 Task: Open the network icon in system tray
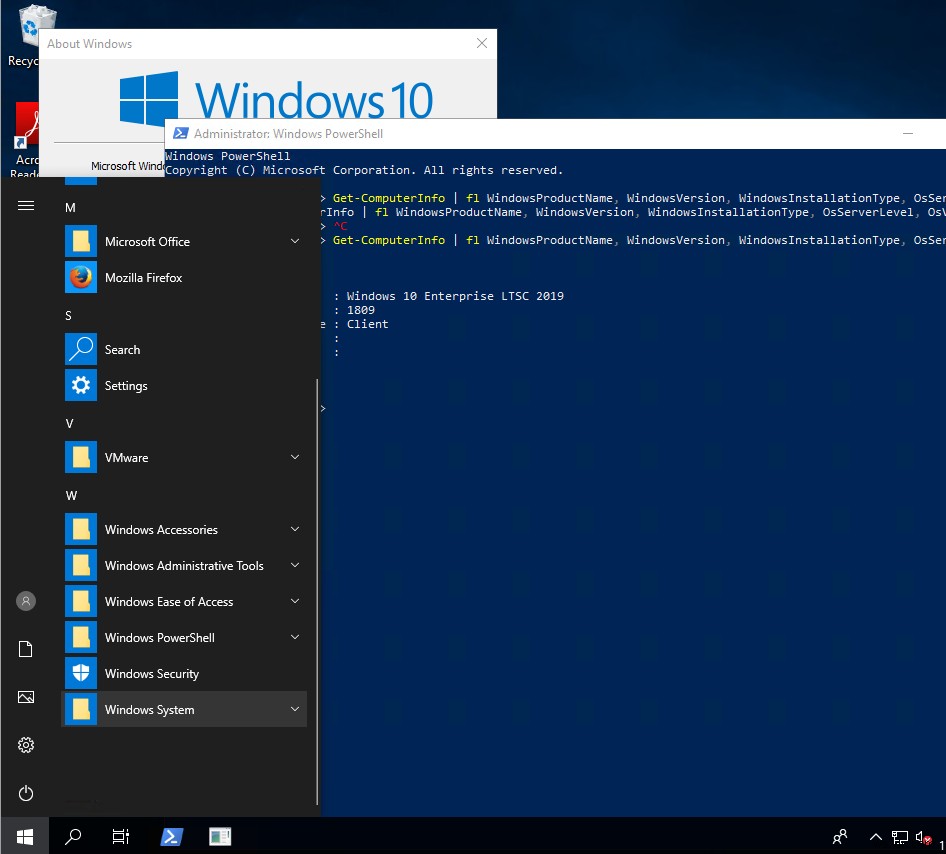(898, 837)
